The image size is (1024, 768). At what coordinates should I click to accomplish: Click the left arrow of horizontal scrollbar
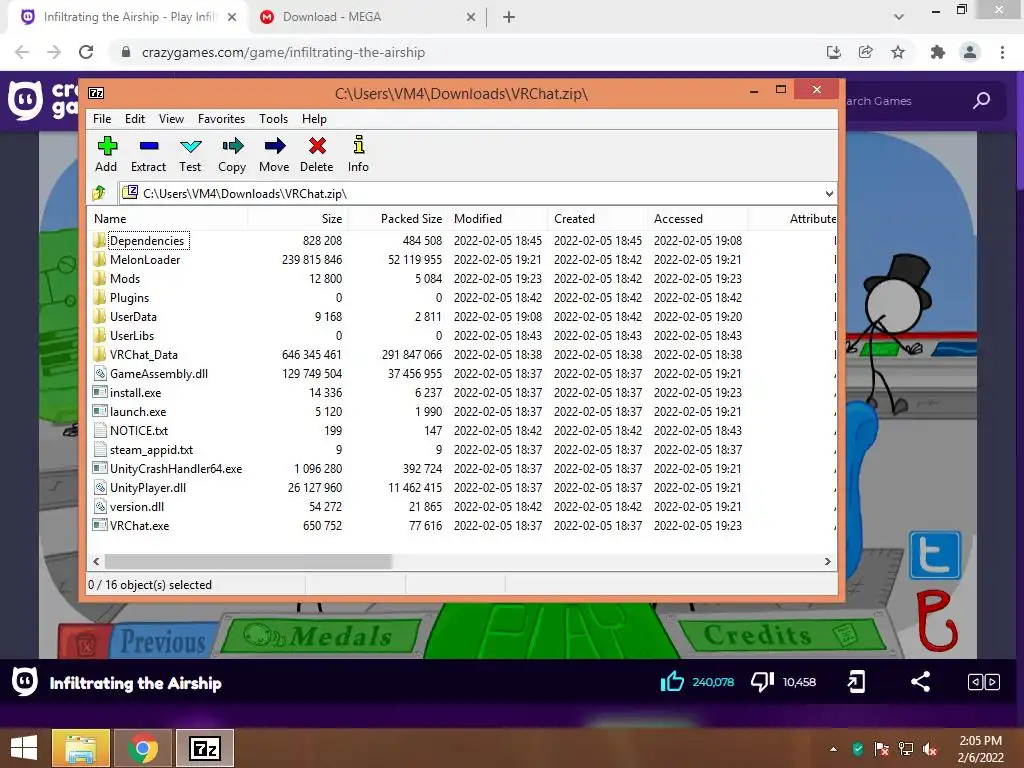click(96, 561)
